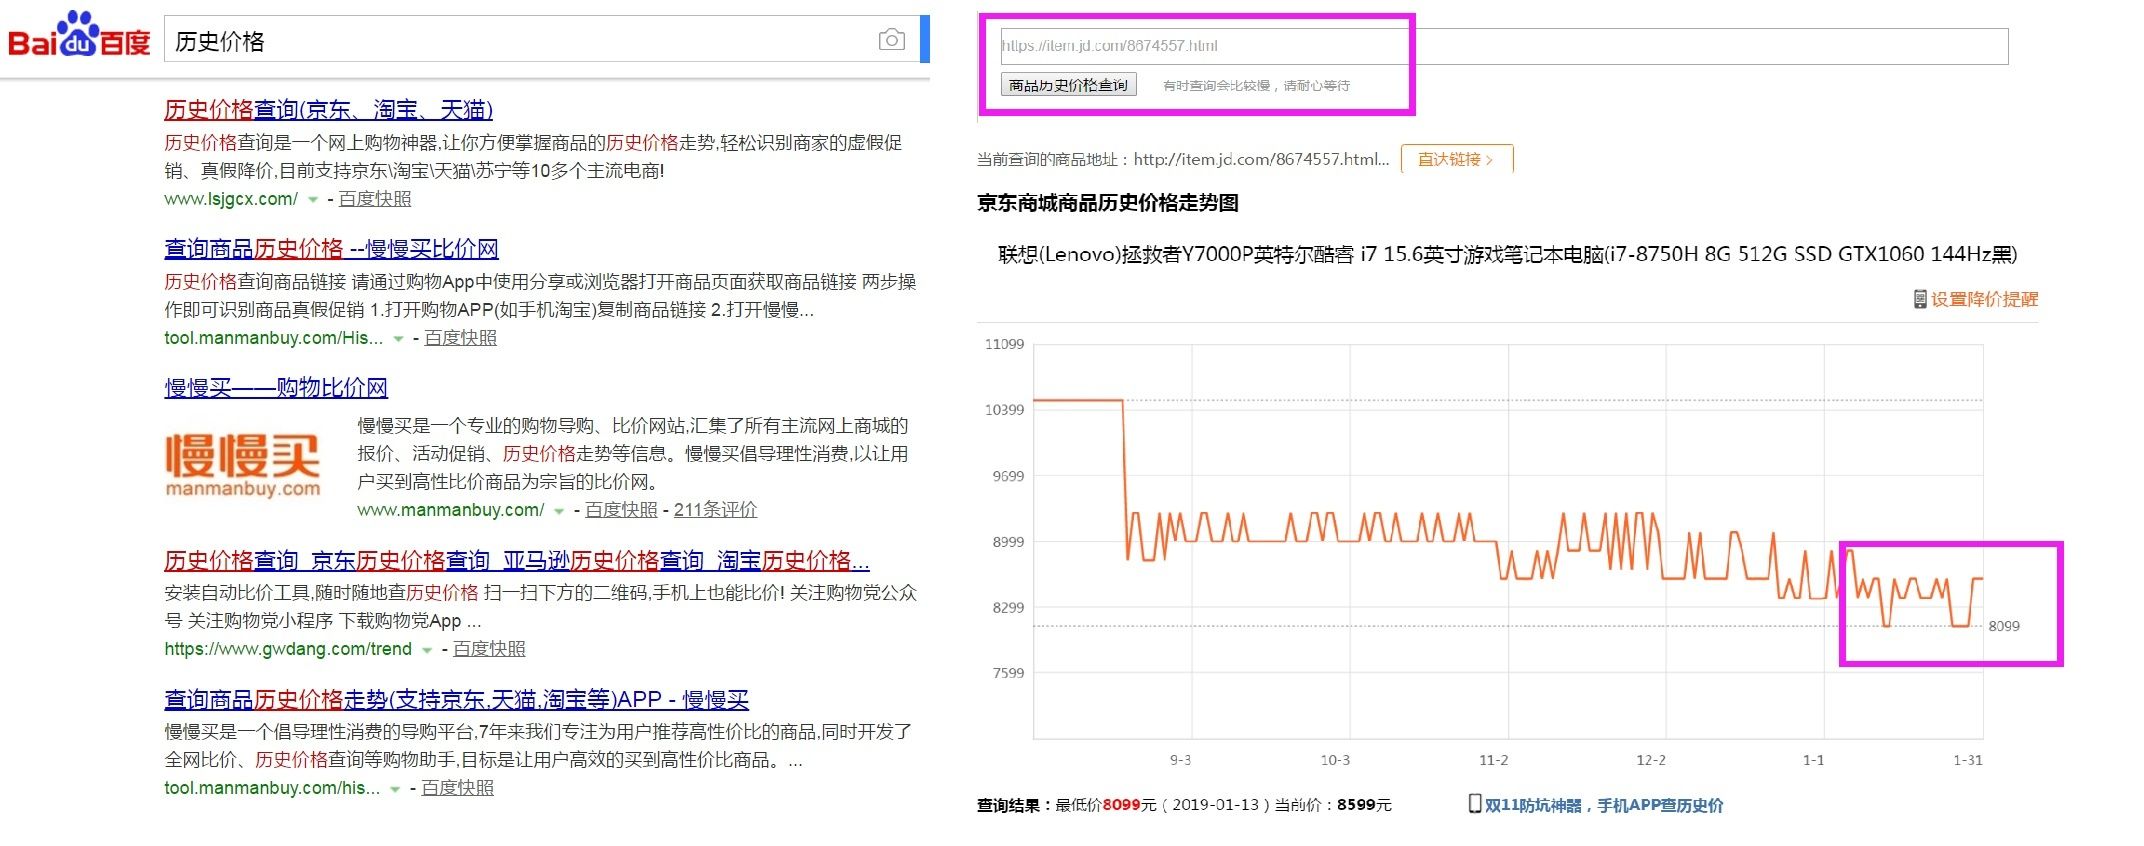Viewport: 2144px width, 846px height.
Task: Expand arrow next to www.lsjgcx.com/
Action: [313, 199]
